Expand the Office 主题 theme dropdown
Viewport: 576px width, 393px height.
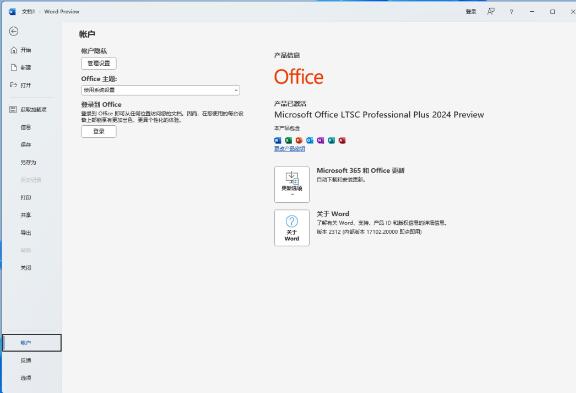[x=160, y=90]
